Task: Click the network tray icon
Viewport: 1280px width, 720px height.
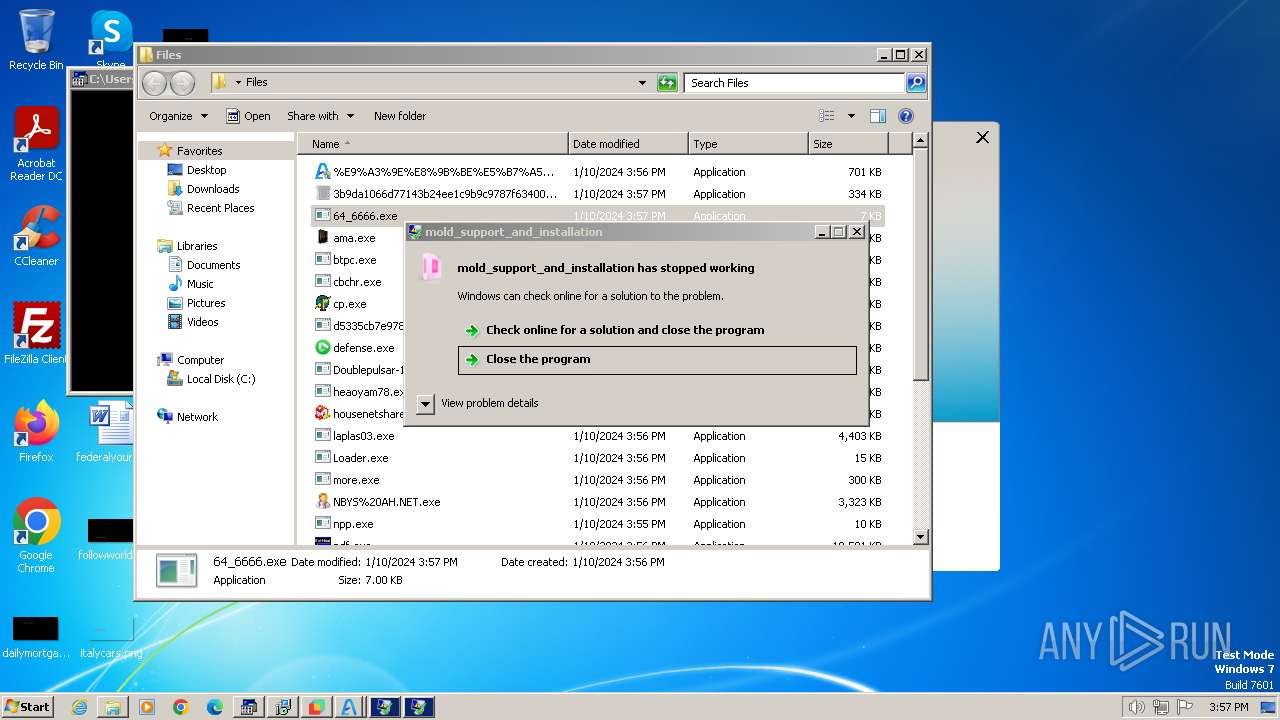Action: [1162, 707]
